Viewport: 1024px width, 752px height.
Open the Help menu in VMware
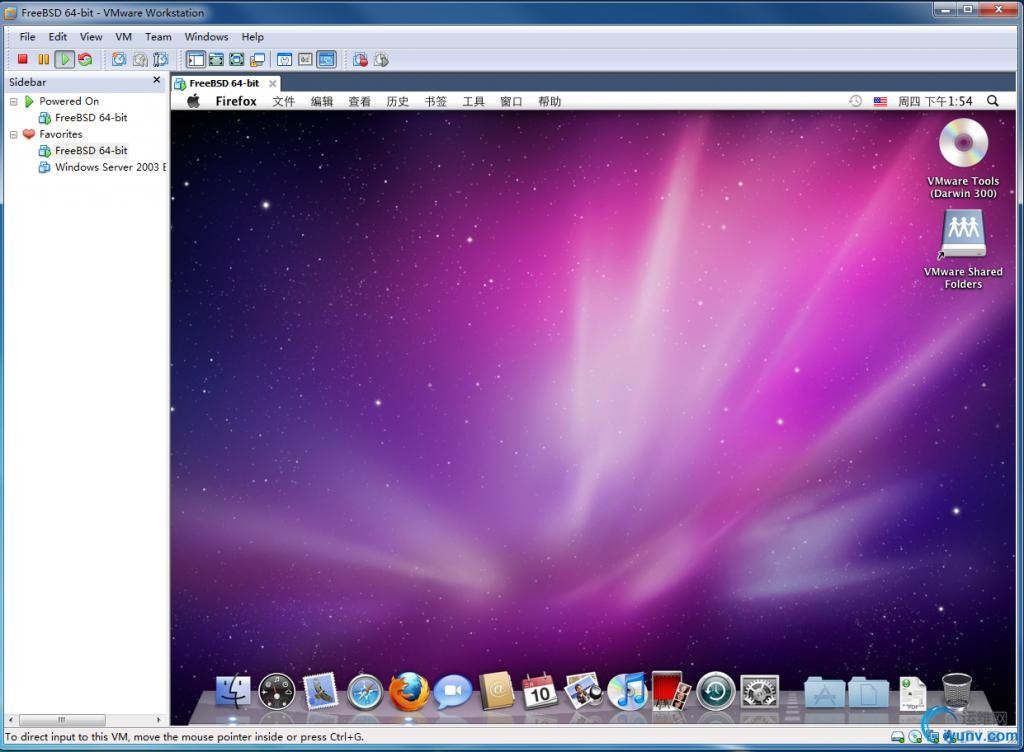point(253,37)
